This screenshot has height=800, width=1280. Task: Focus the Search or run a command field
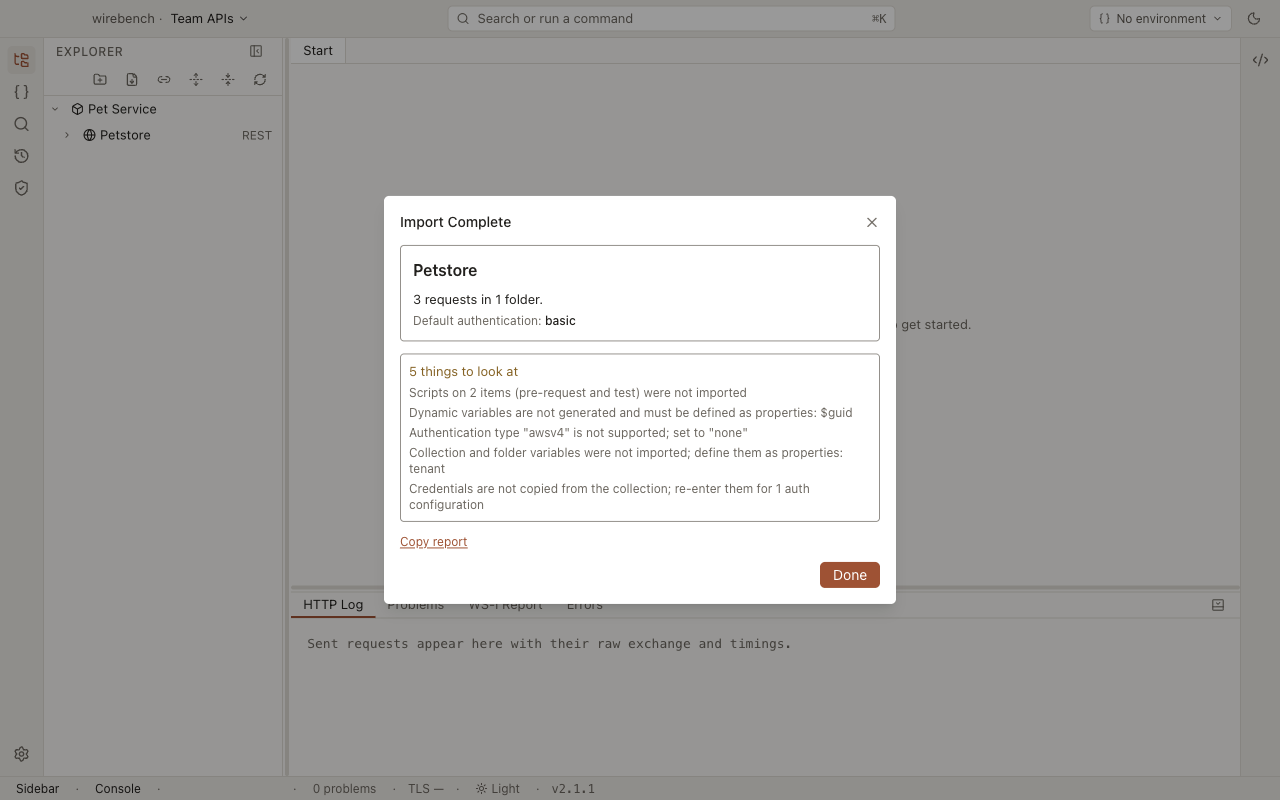(671, 18)
